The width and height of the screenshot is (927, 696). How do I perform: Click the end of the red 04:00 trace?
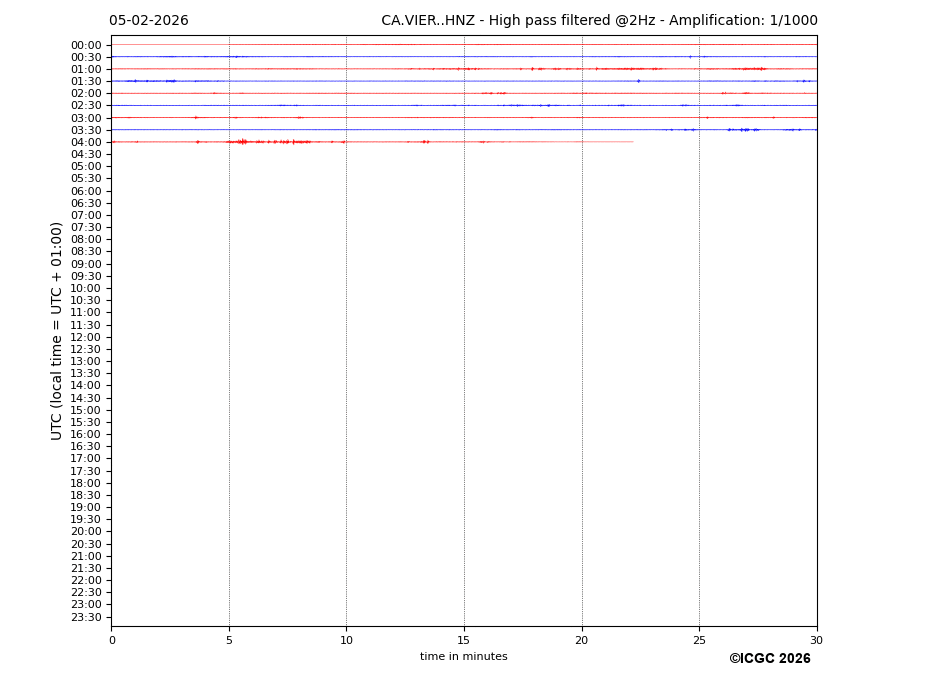coord(632,142)
